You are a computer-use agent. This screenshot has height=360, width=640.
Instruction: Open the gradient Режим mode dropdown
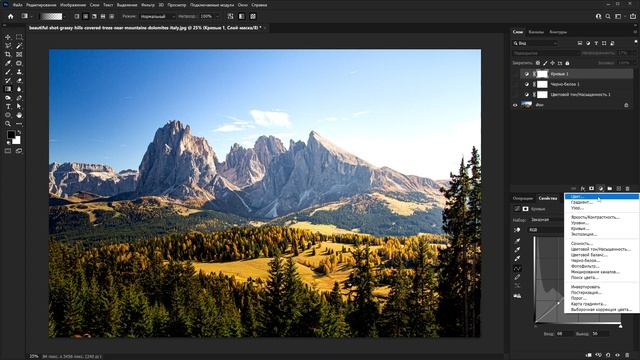pos(157,16)
